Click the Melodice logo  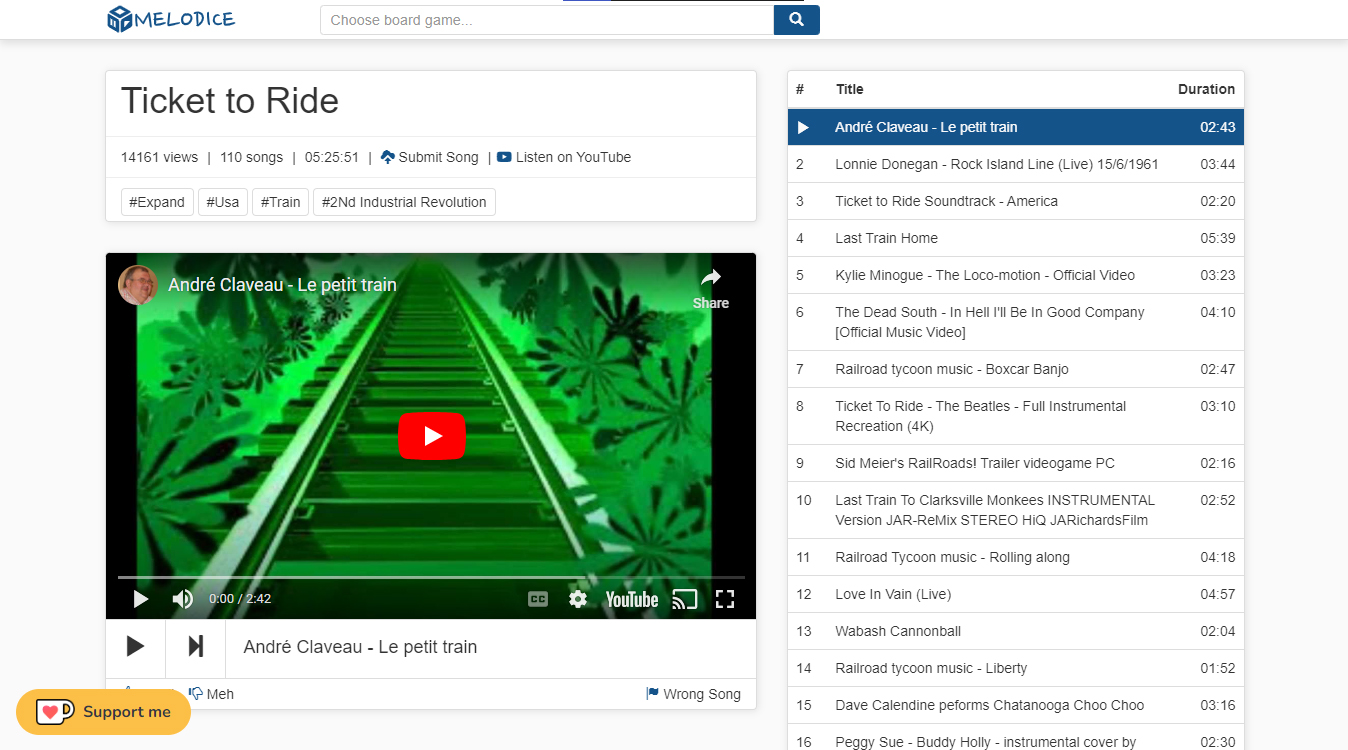pos(171,19)
